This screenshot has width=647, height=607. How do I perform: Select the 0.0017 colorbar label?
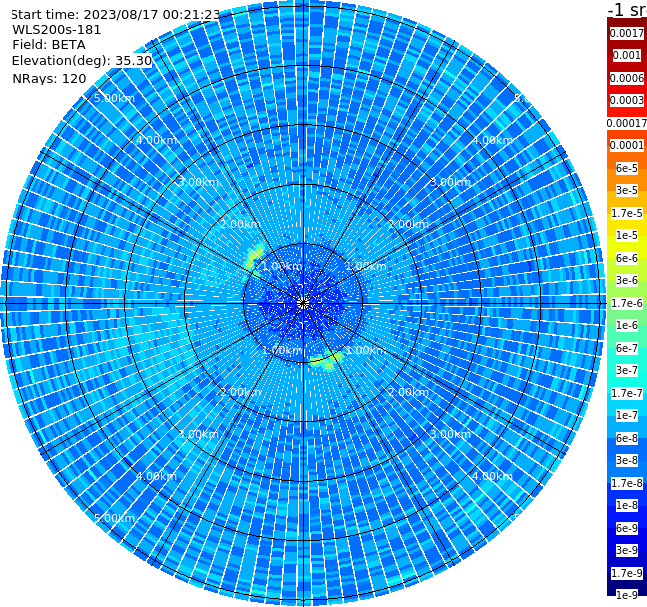[627, 33]
